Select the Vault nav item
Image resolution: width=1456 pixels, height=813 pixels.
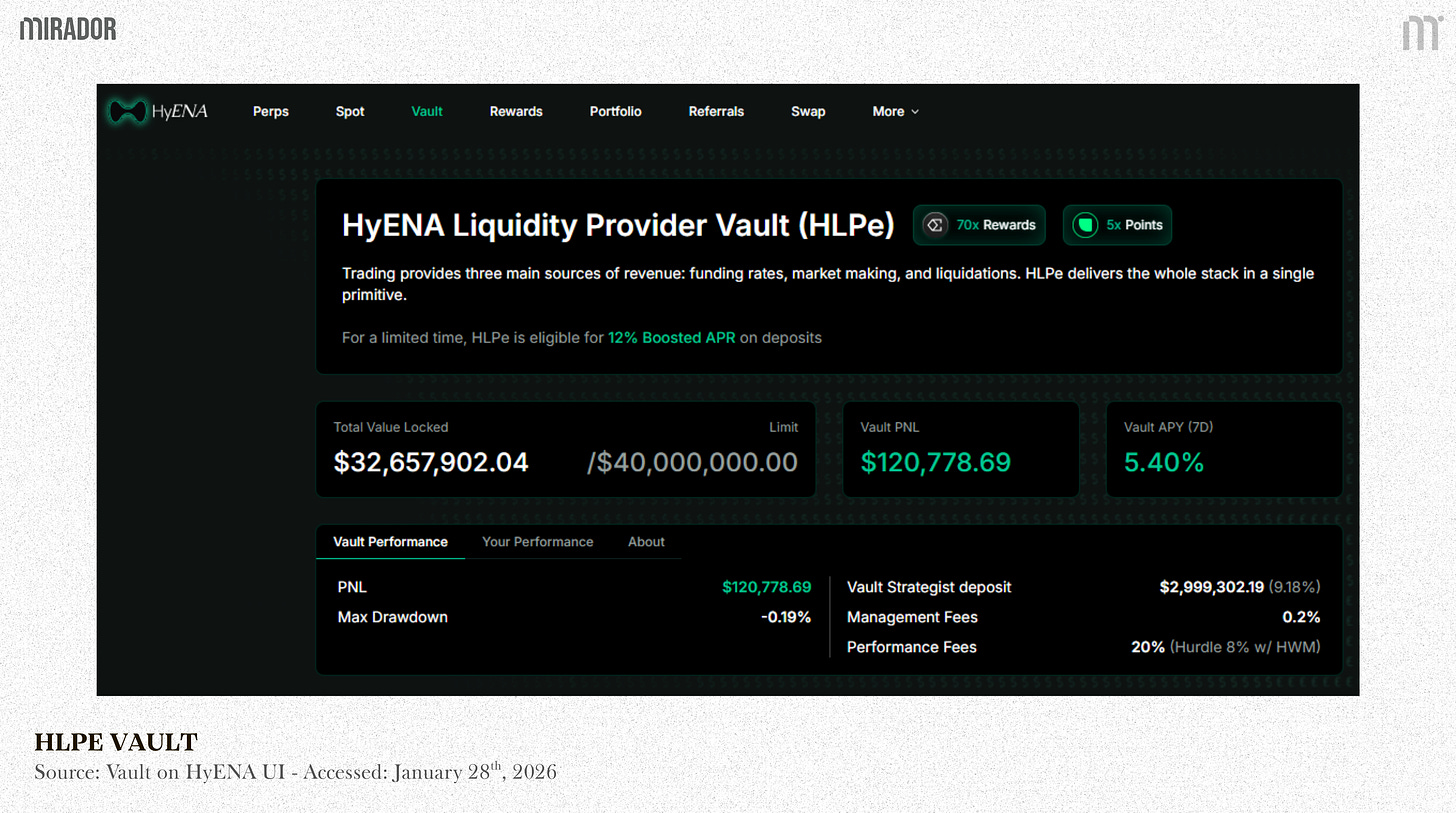(427, 112)
